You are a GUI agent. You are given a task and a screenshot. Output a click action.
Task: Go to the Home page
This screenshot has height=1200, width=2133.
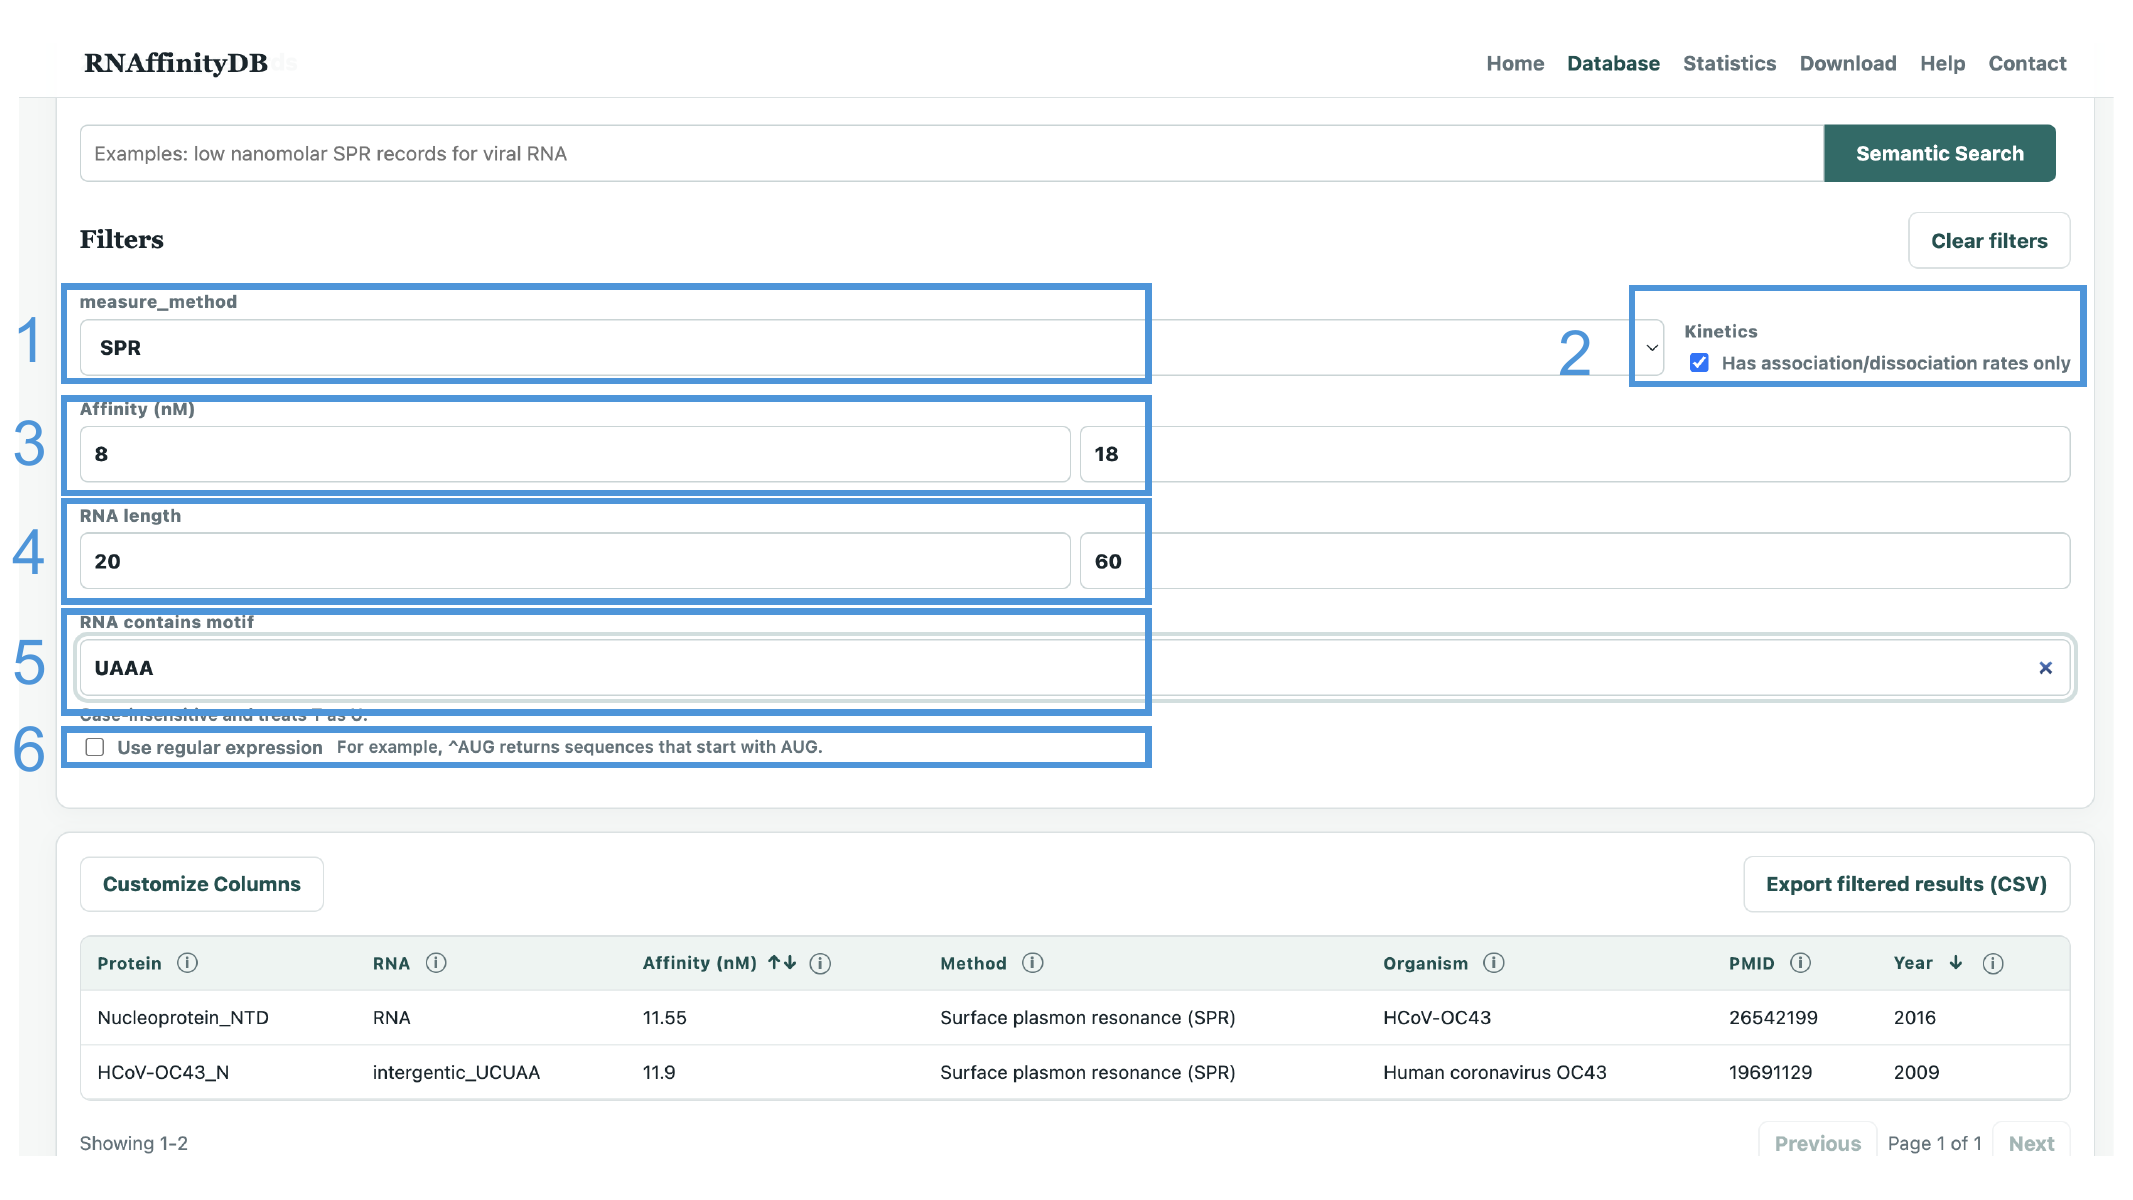pyautogui.click(x=1515, y=64)
